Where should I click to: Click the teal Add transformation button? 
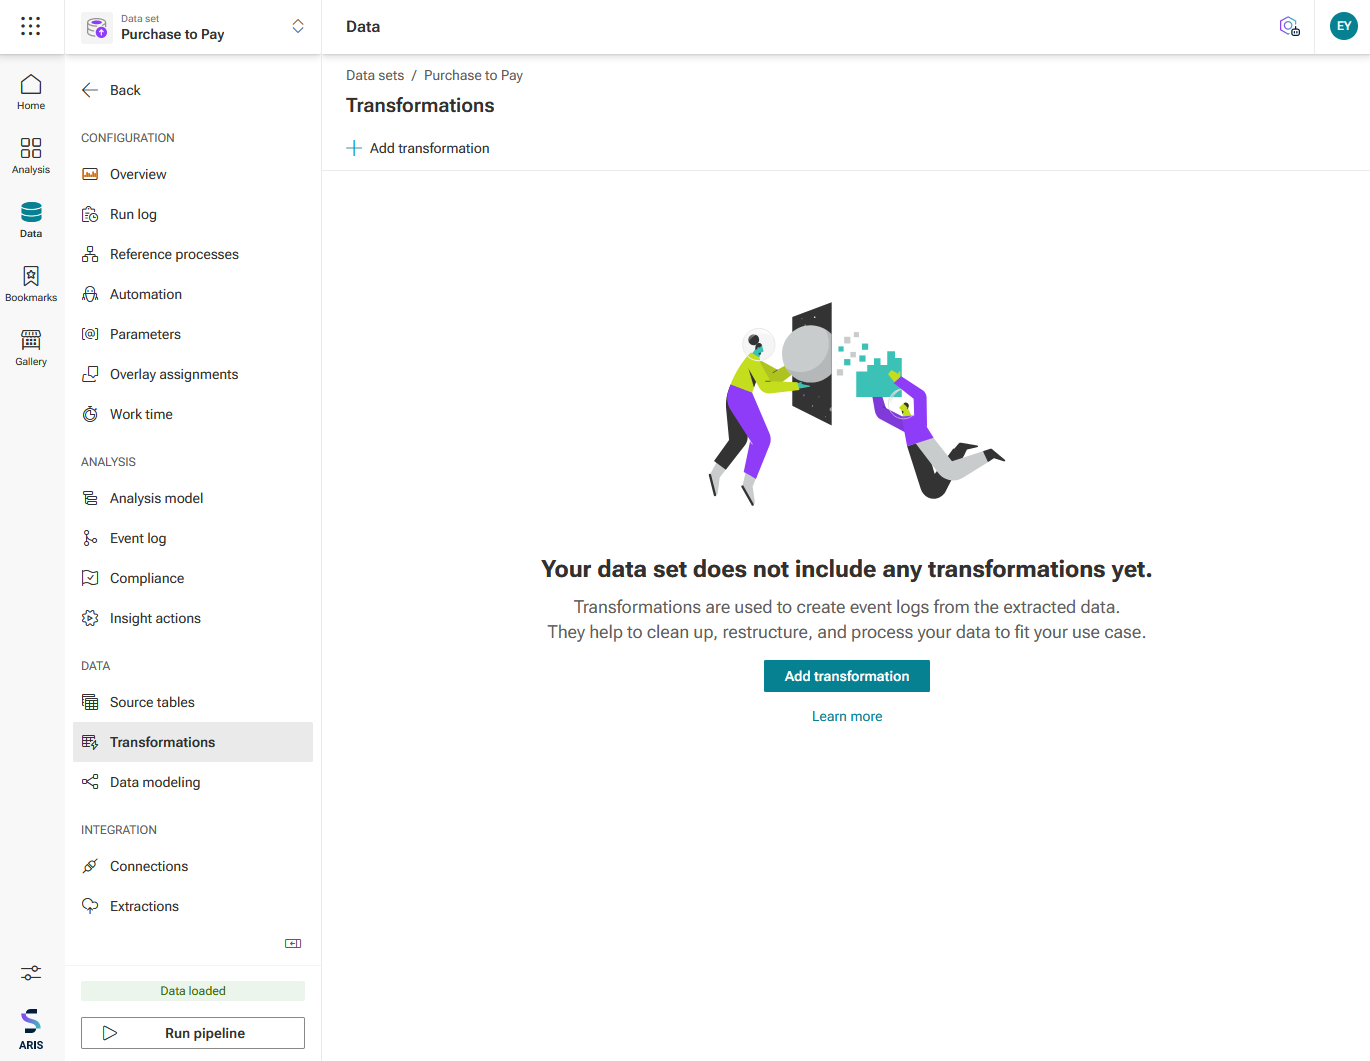[x=847, y=676]
